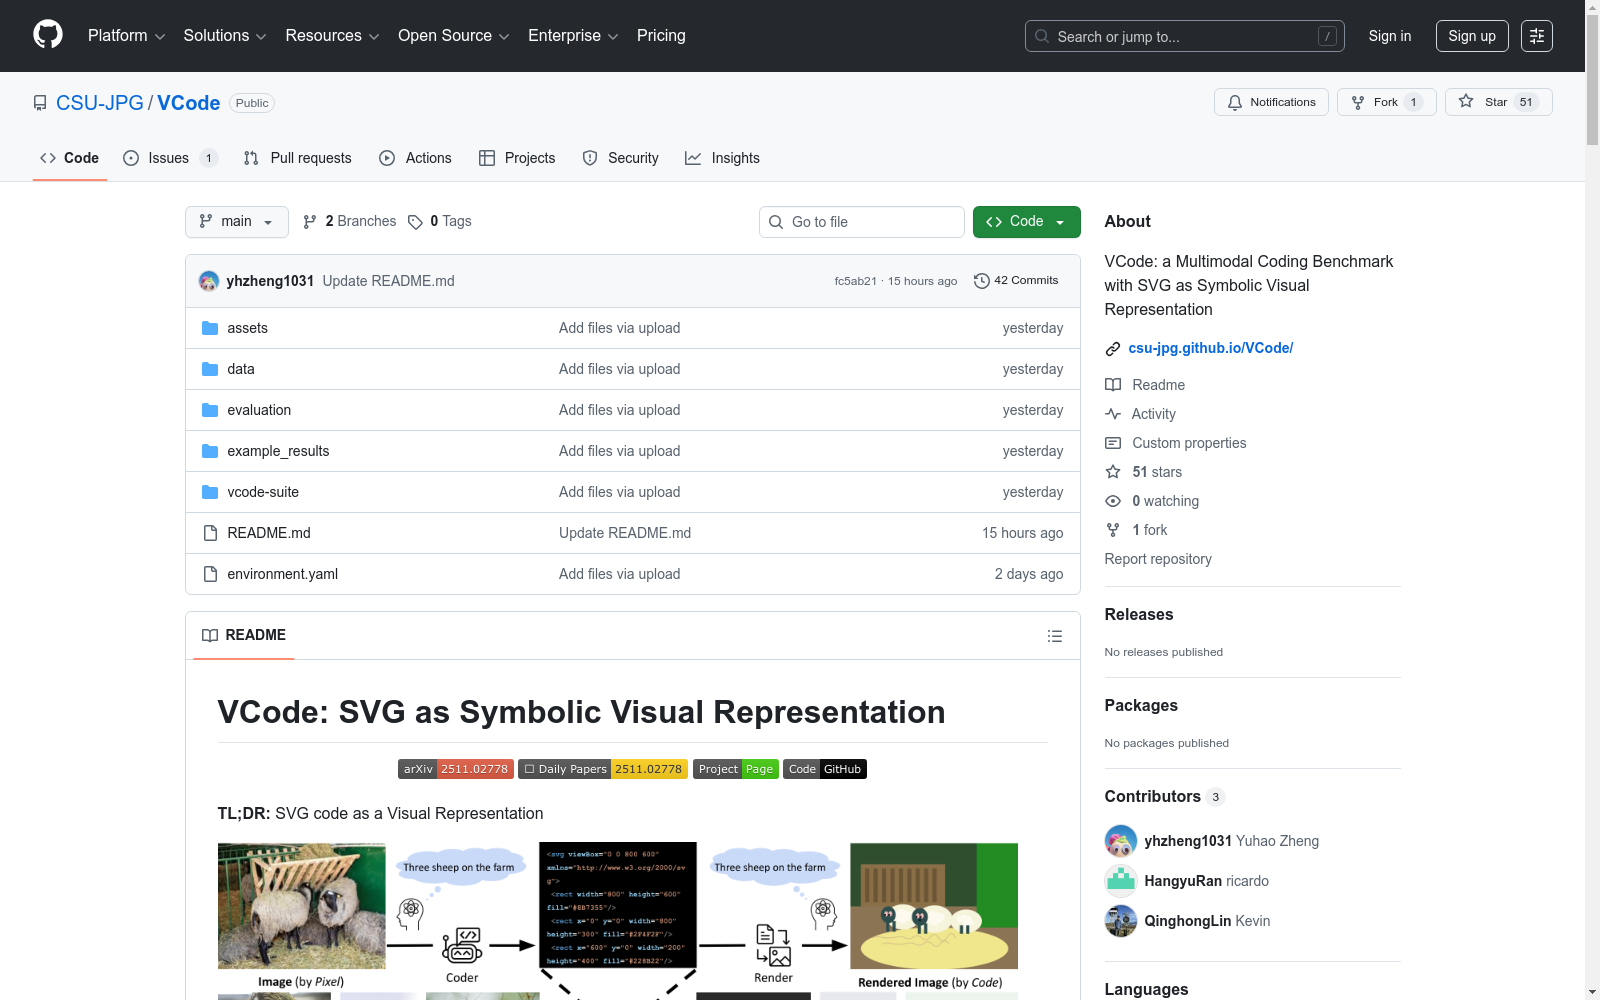Select the Code tab

pos(70,158)
